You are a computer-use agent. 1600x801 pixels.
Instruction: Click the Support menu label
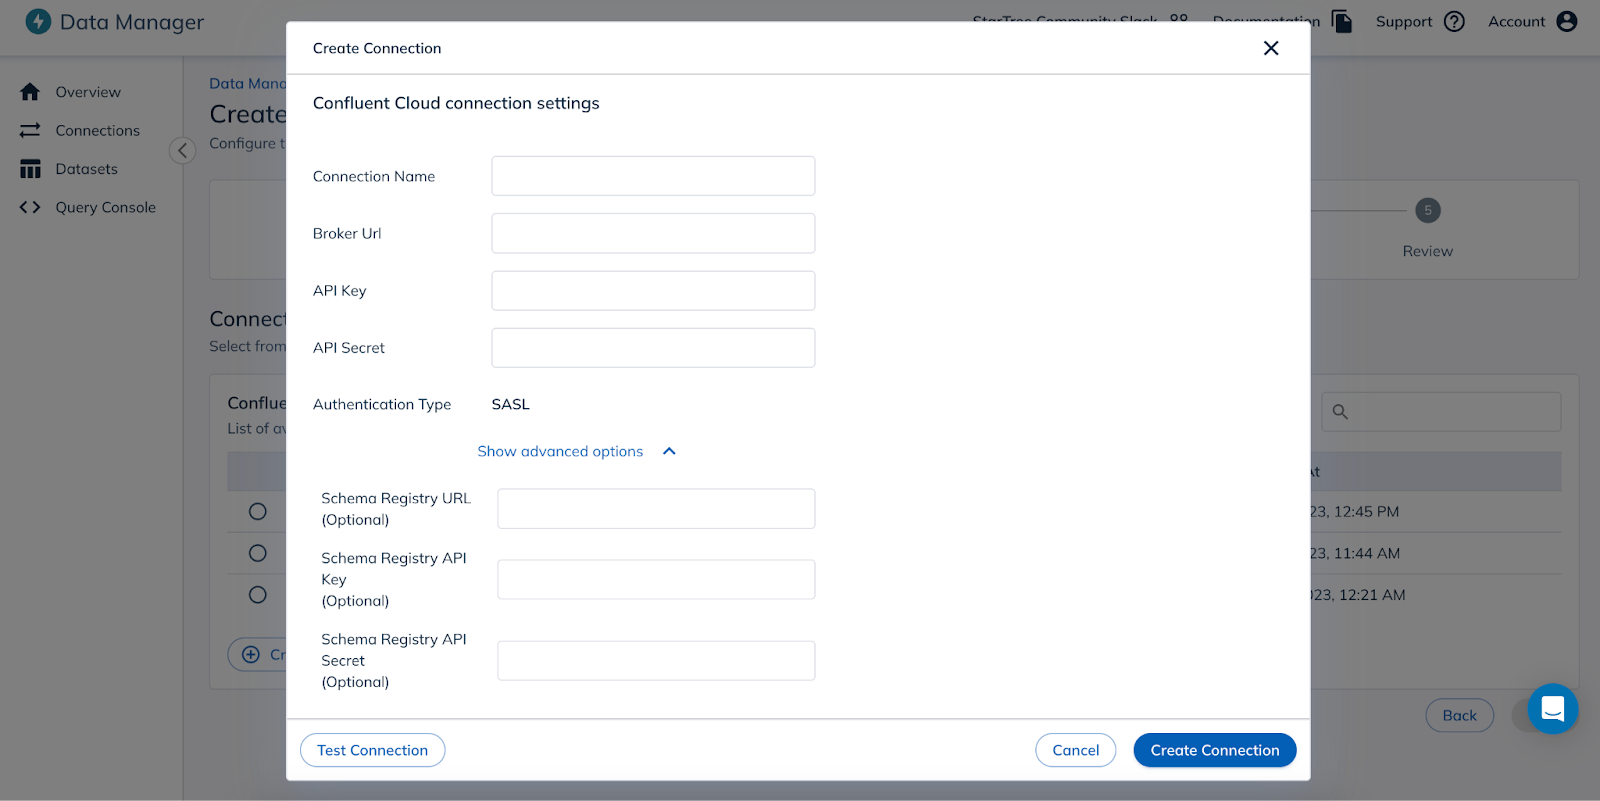[1404, 21]
